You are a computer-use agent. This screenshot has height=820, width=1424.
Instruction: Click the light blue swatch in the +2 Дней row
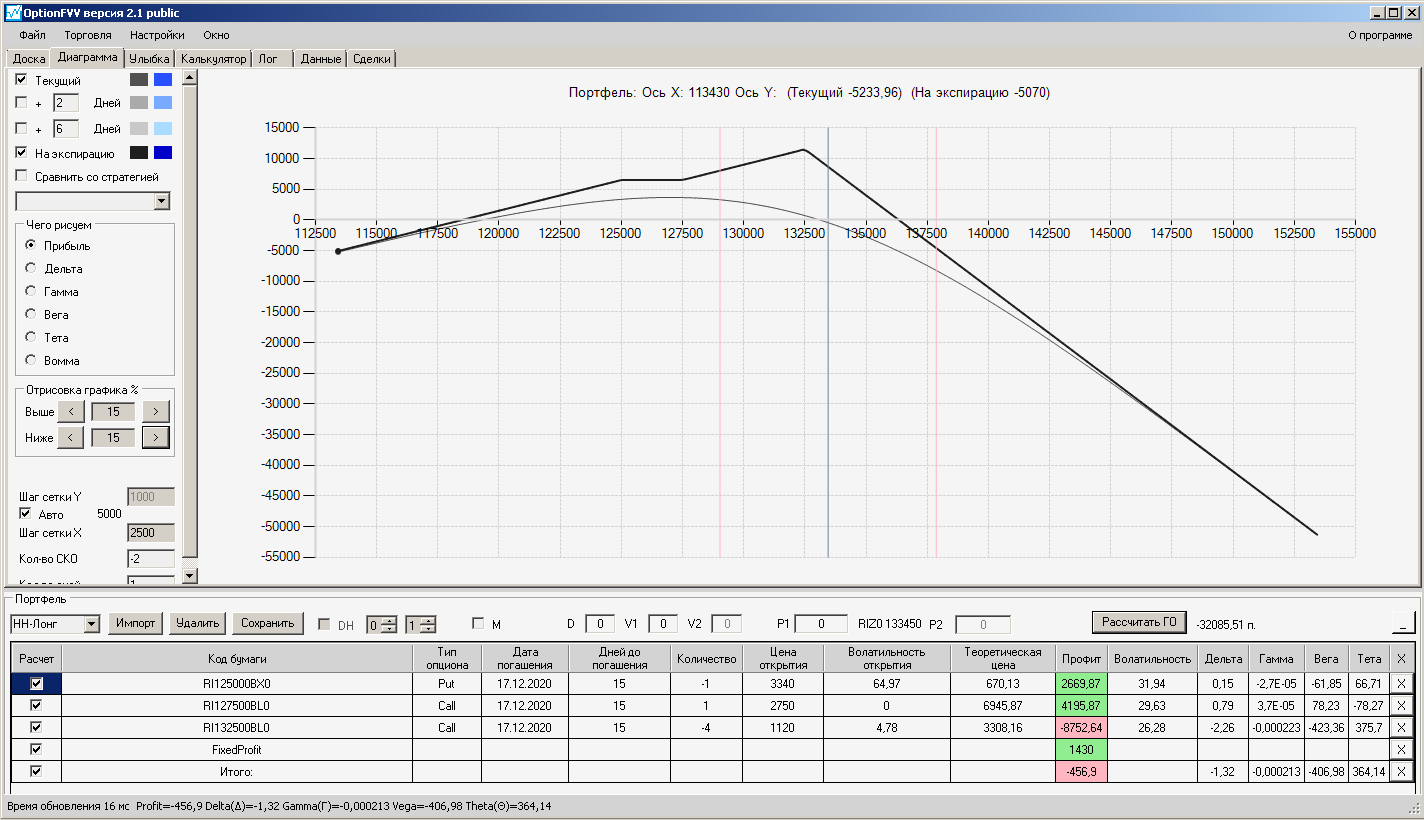tap(163, 103)
